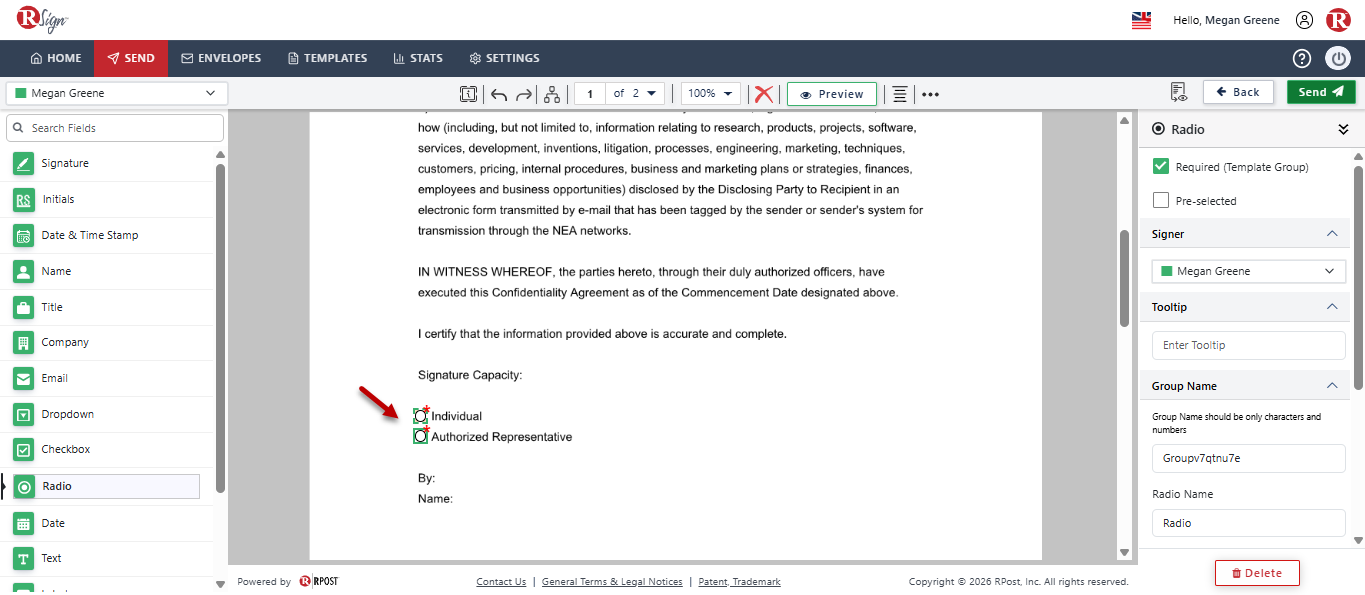This screenshot has height=595, width=1365.
Task: Click the Search Fields input
Action: [115, 128]
